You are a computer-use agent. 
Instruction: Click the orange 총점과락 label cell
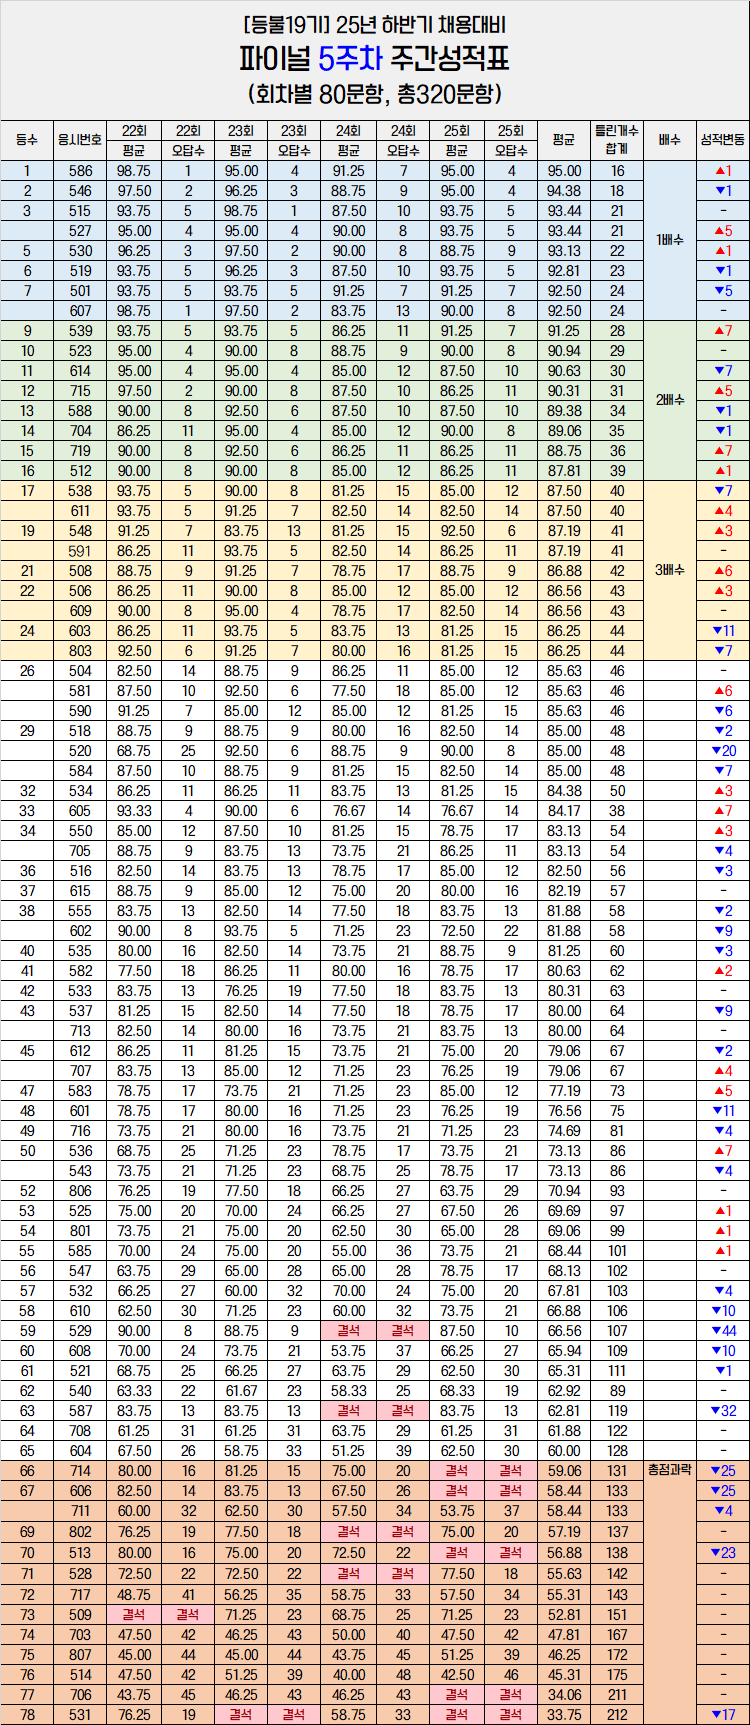click(x=669, y=1471)
